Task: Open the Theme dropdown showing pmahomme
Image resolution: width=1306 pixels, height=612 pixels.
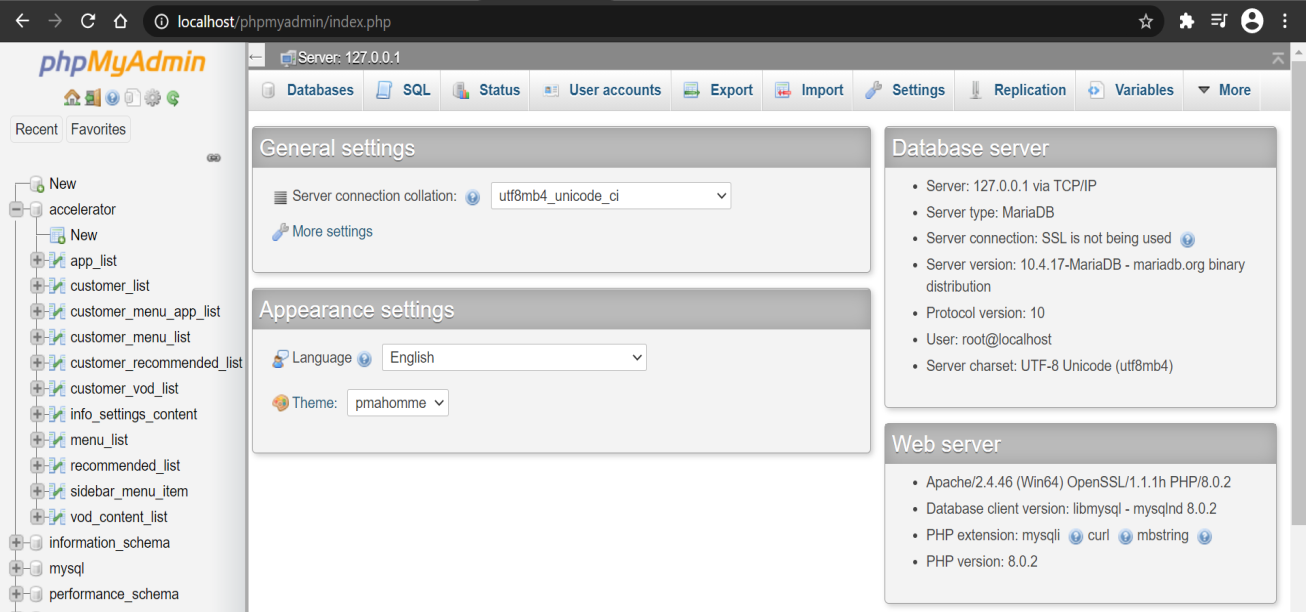Action: 397,403
